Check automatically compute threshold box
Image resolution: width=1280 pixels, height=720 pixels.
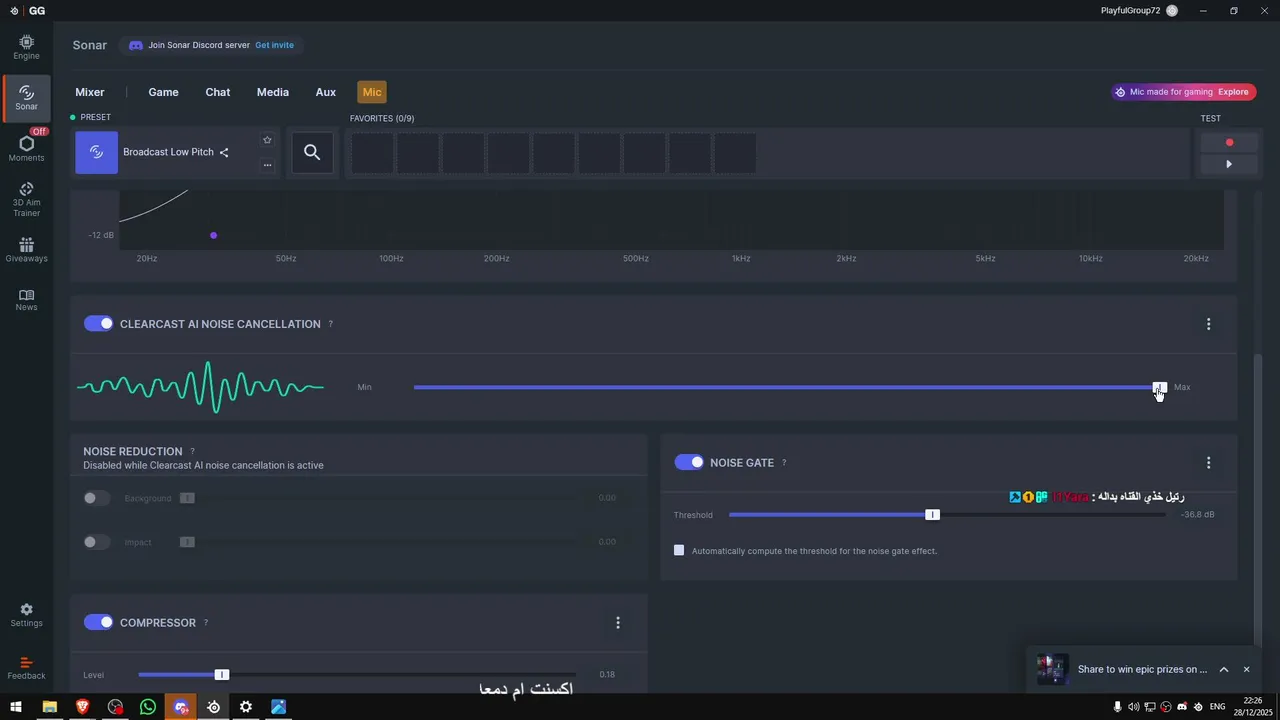click(679, 550)
